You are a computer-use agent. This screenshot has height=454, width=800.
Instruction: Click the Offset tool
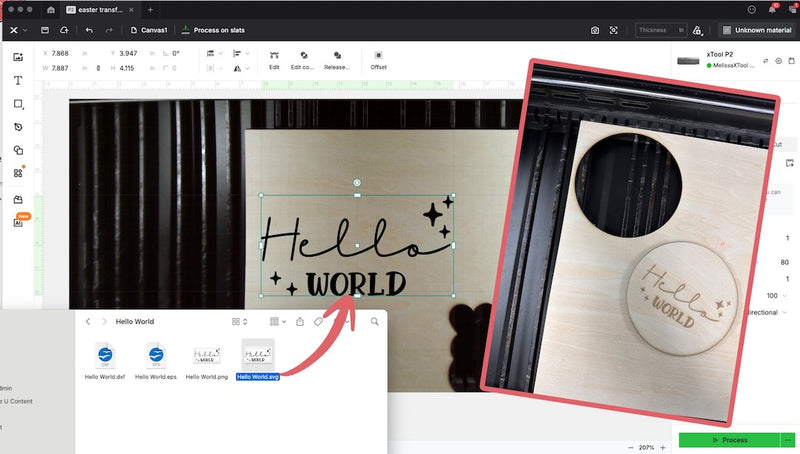tap(379, 60)
